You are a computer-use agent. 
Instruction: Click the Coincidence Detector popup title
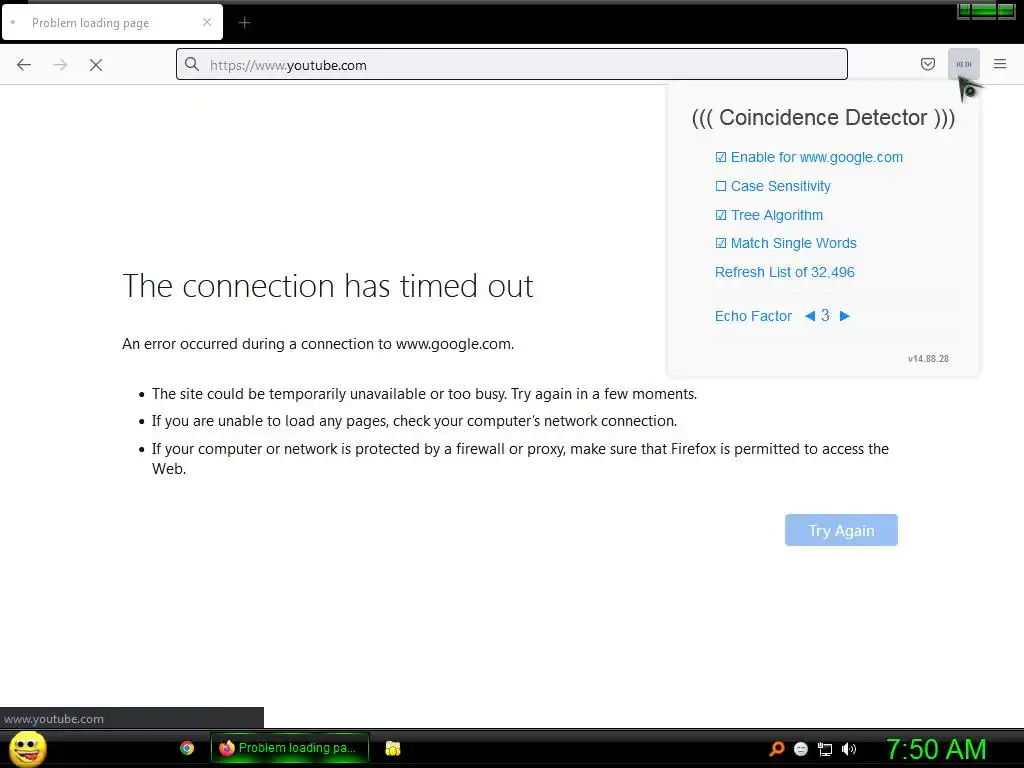823,118
